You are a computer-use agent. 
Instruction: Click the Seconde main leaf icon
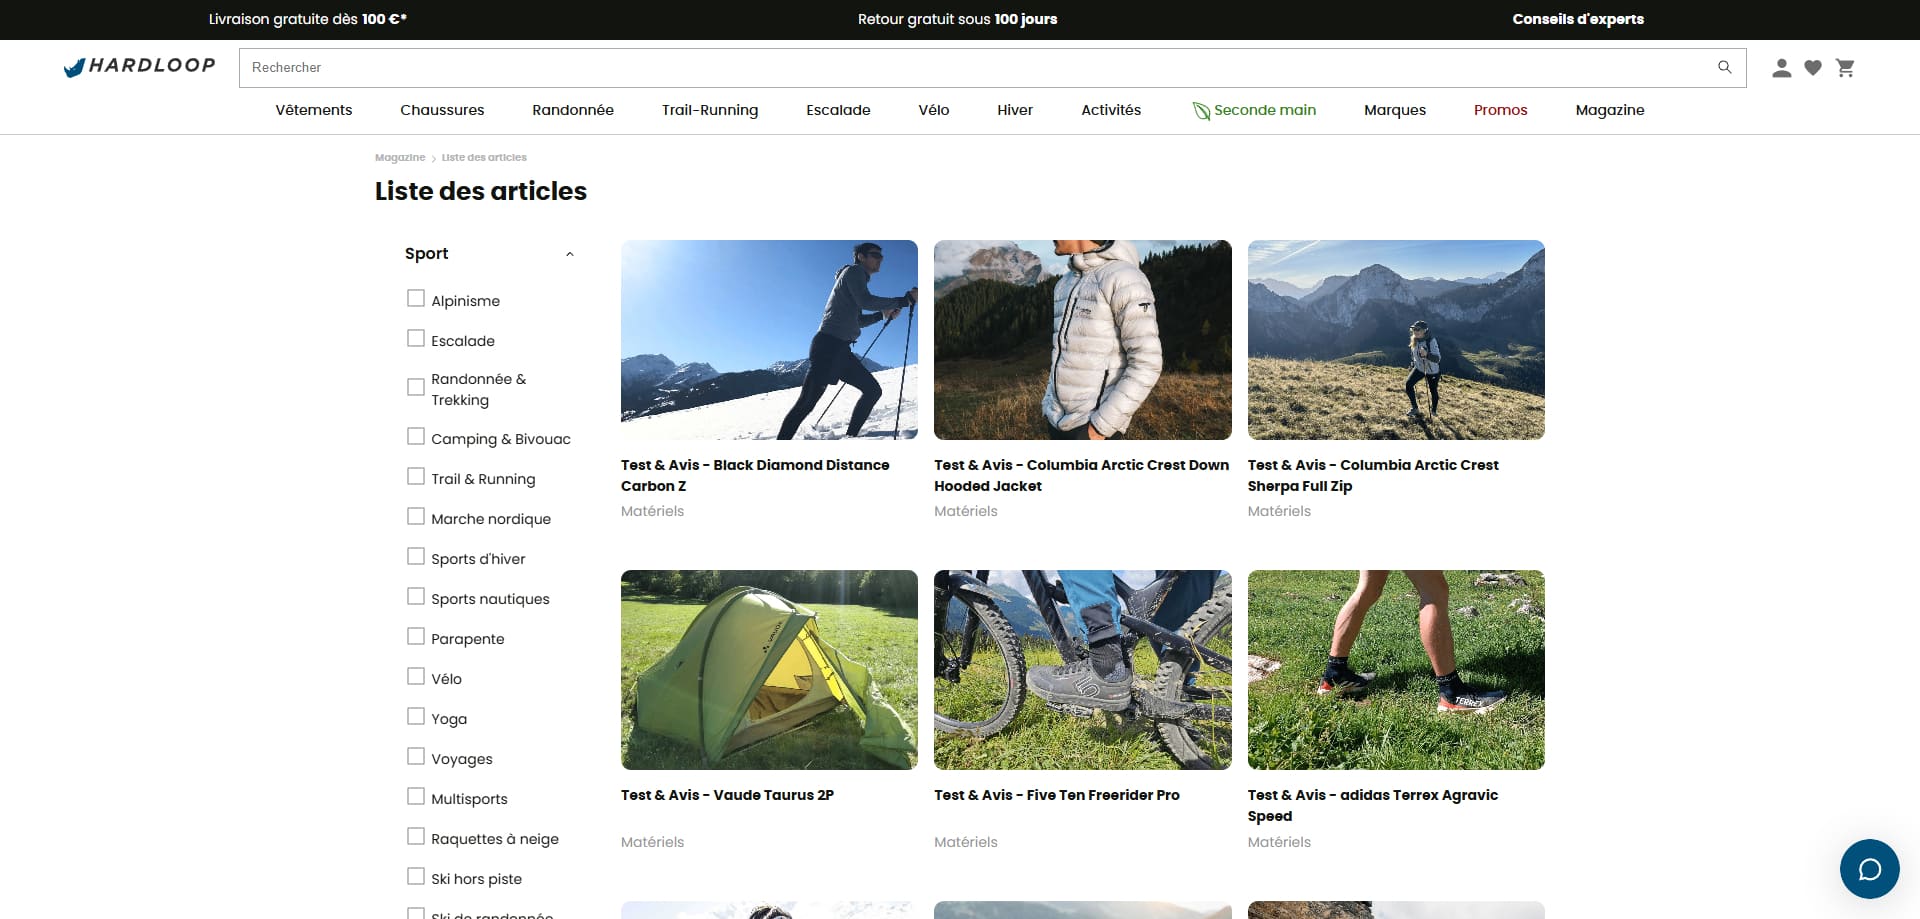[1201, 110]
